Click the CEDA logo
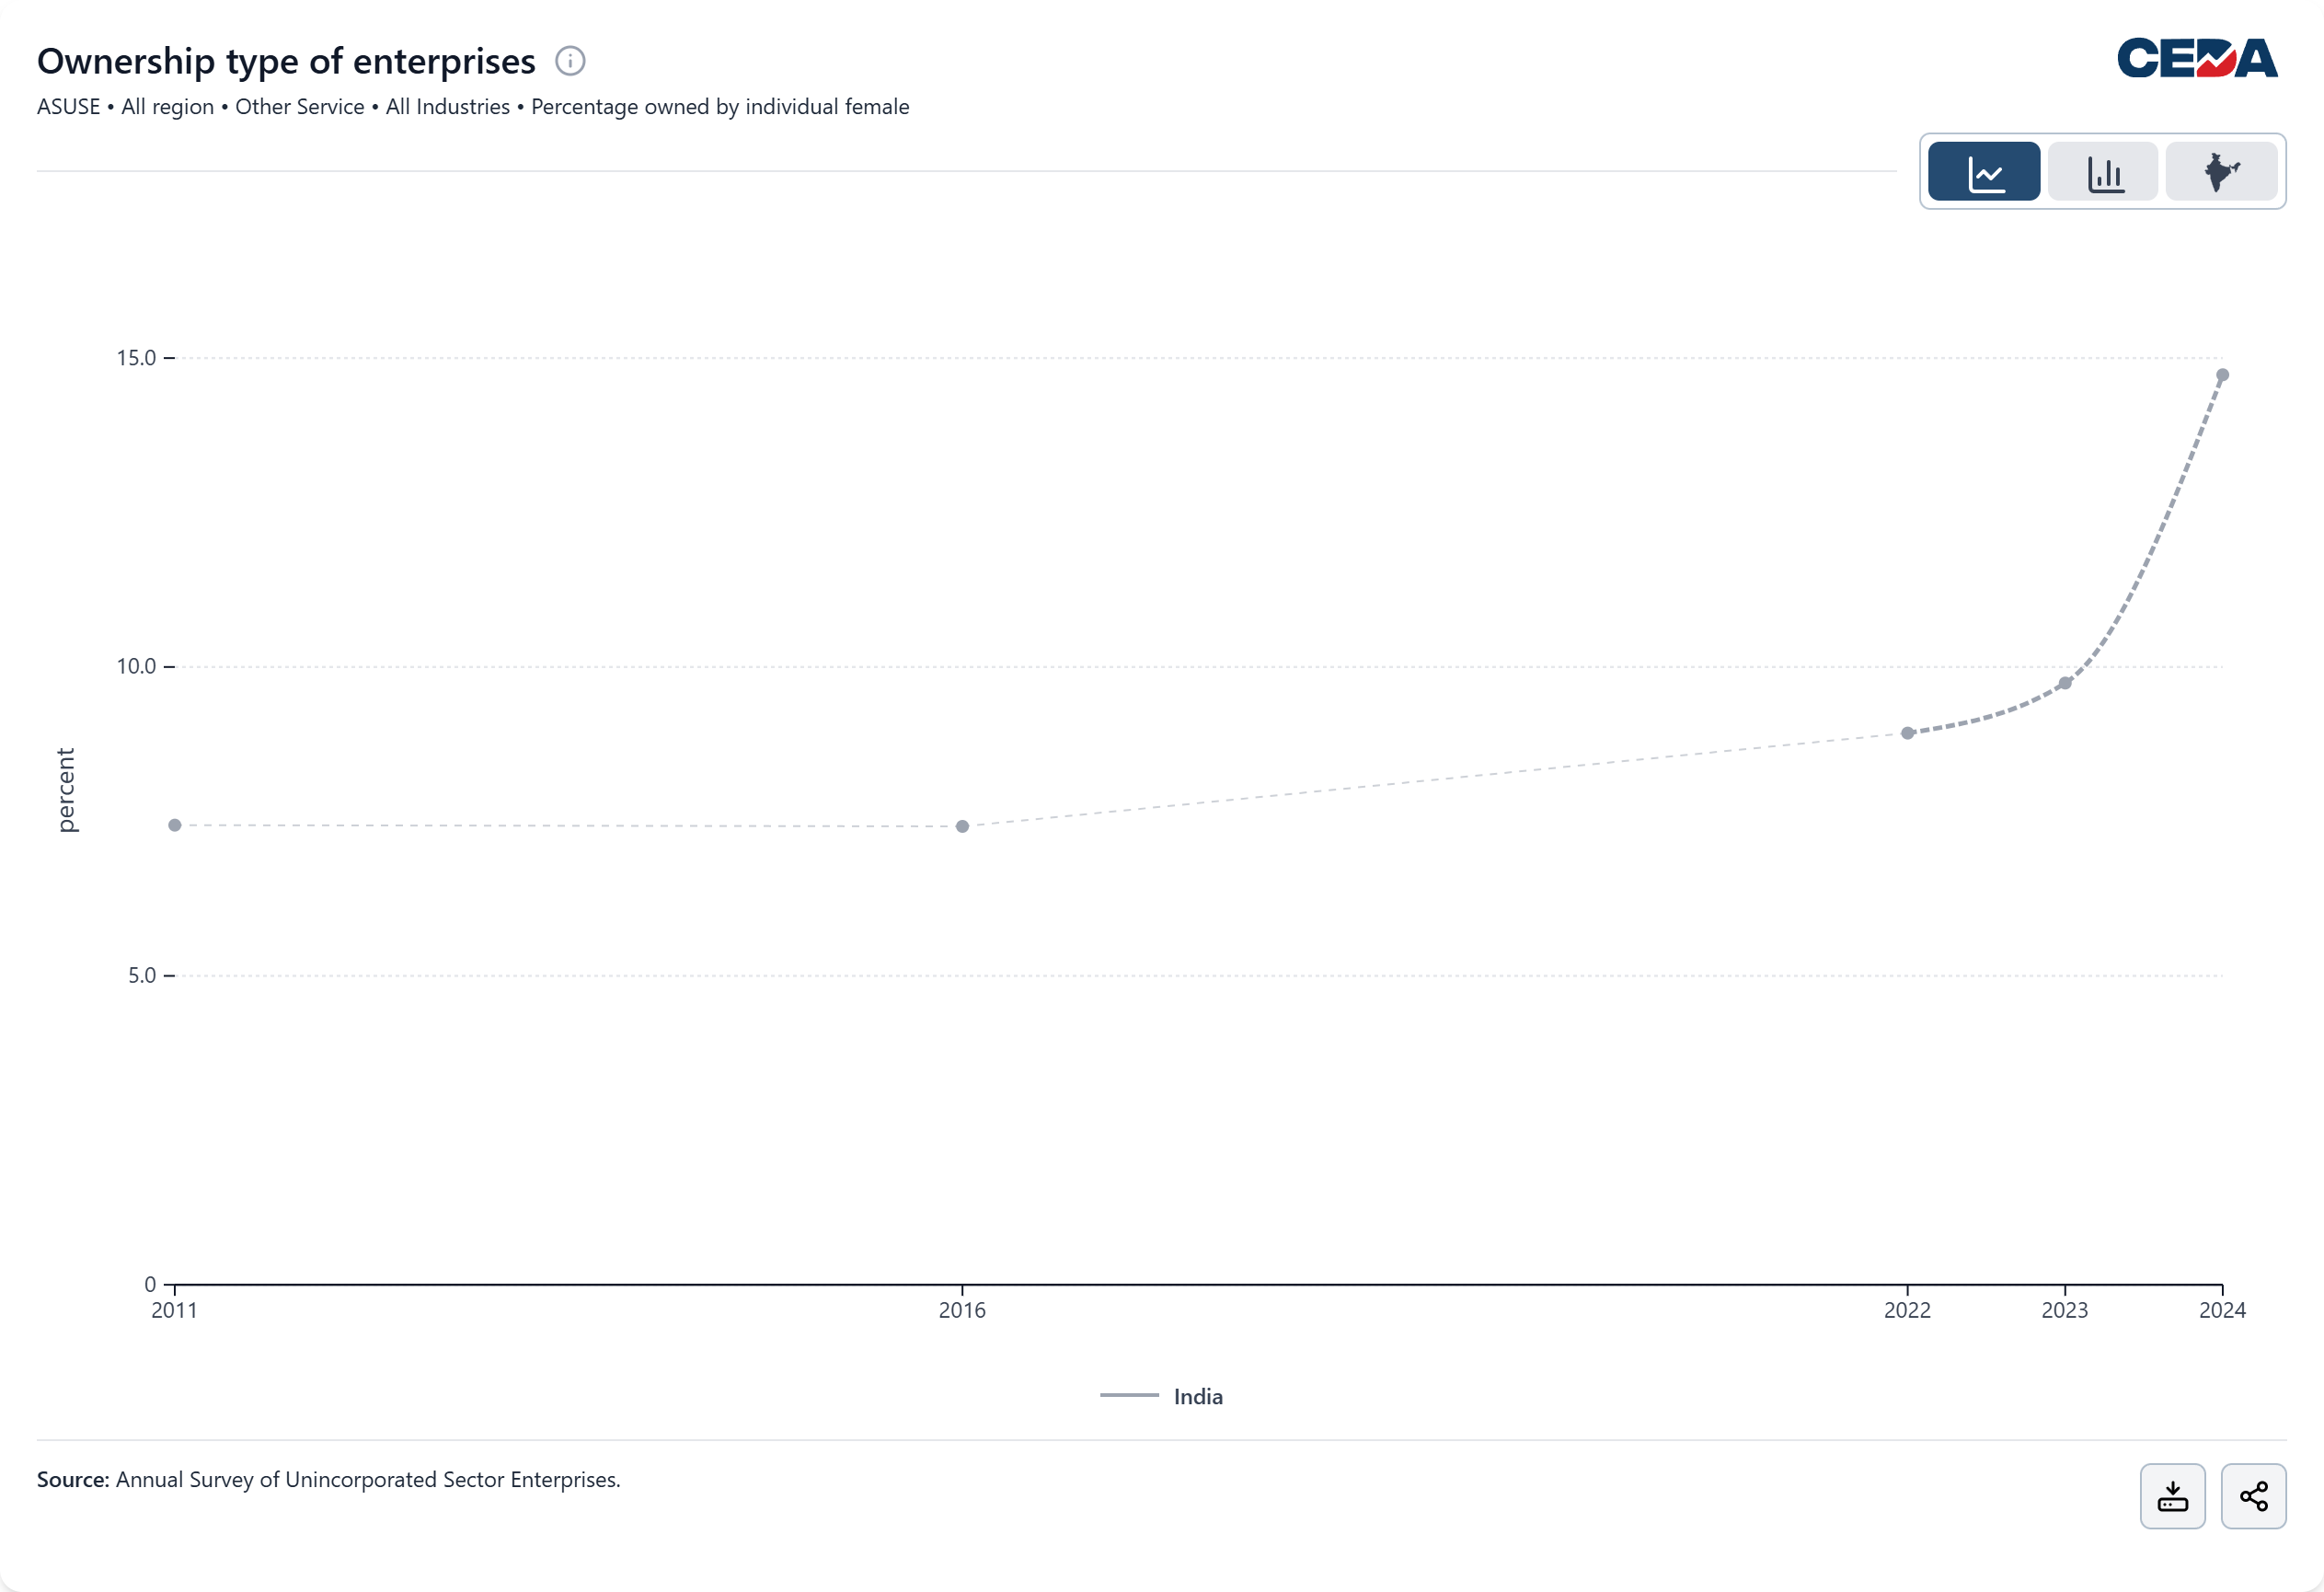Viewport: 2324px width, 1592px height. tap(2197, 58)
